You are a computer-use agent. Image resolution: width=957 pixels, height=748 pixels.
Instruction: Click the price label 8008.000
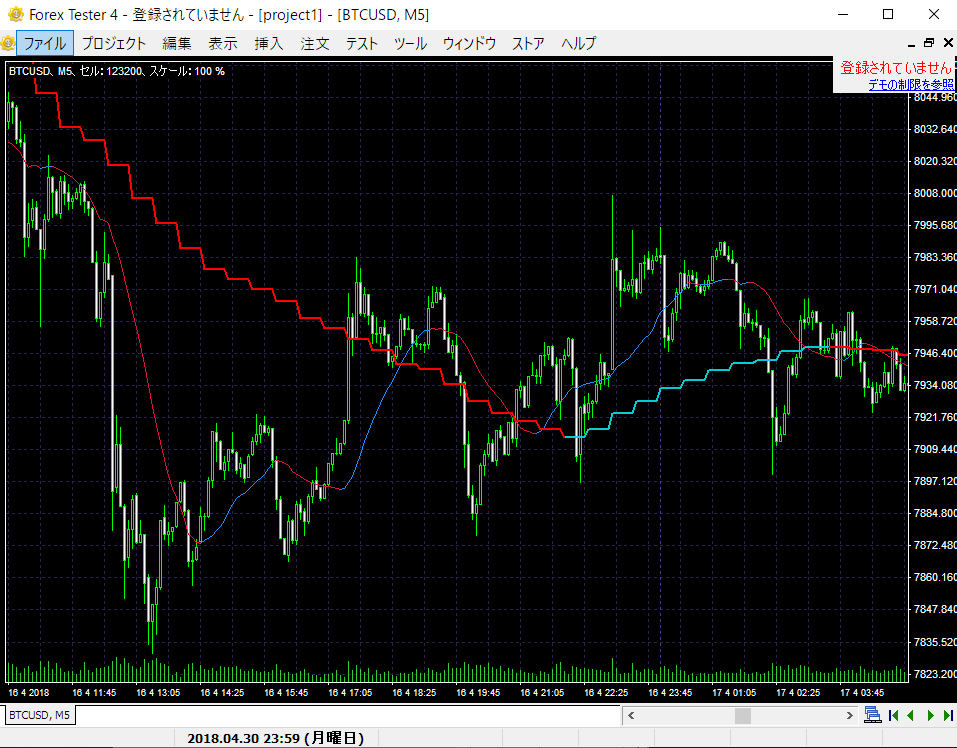coord(934,193)
